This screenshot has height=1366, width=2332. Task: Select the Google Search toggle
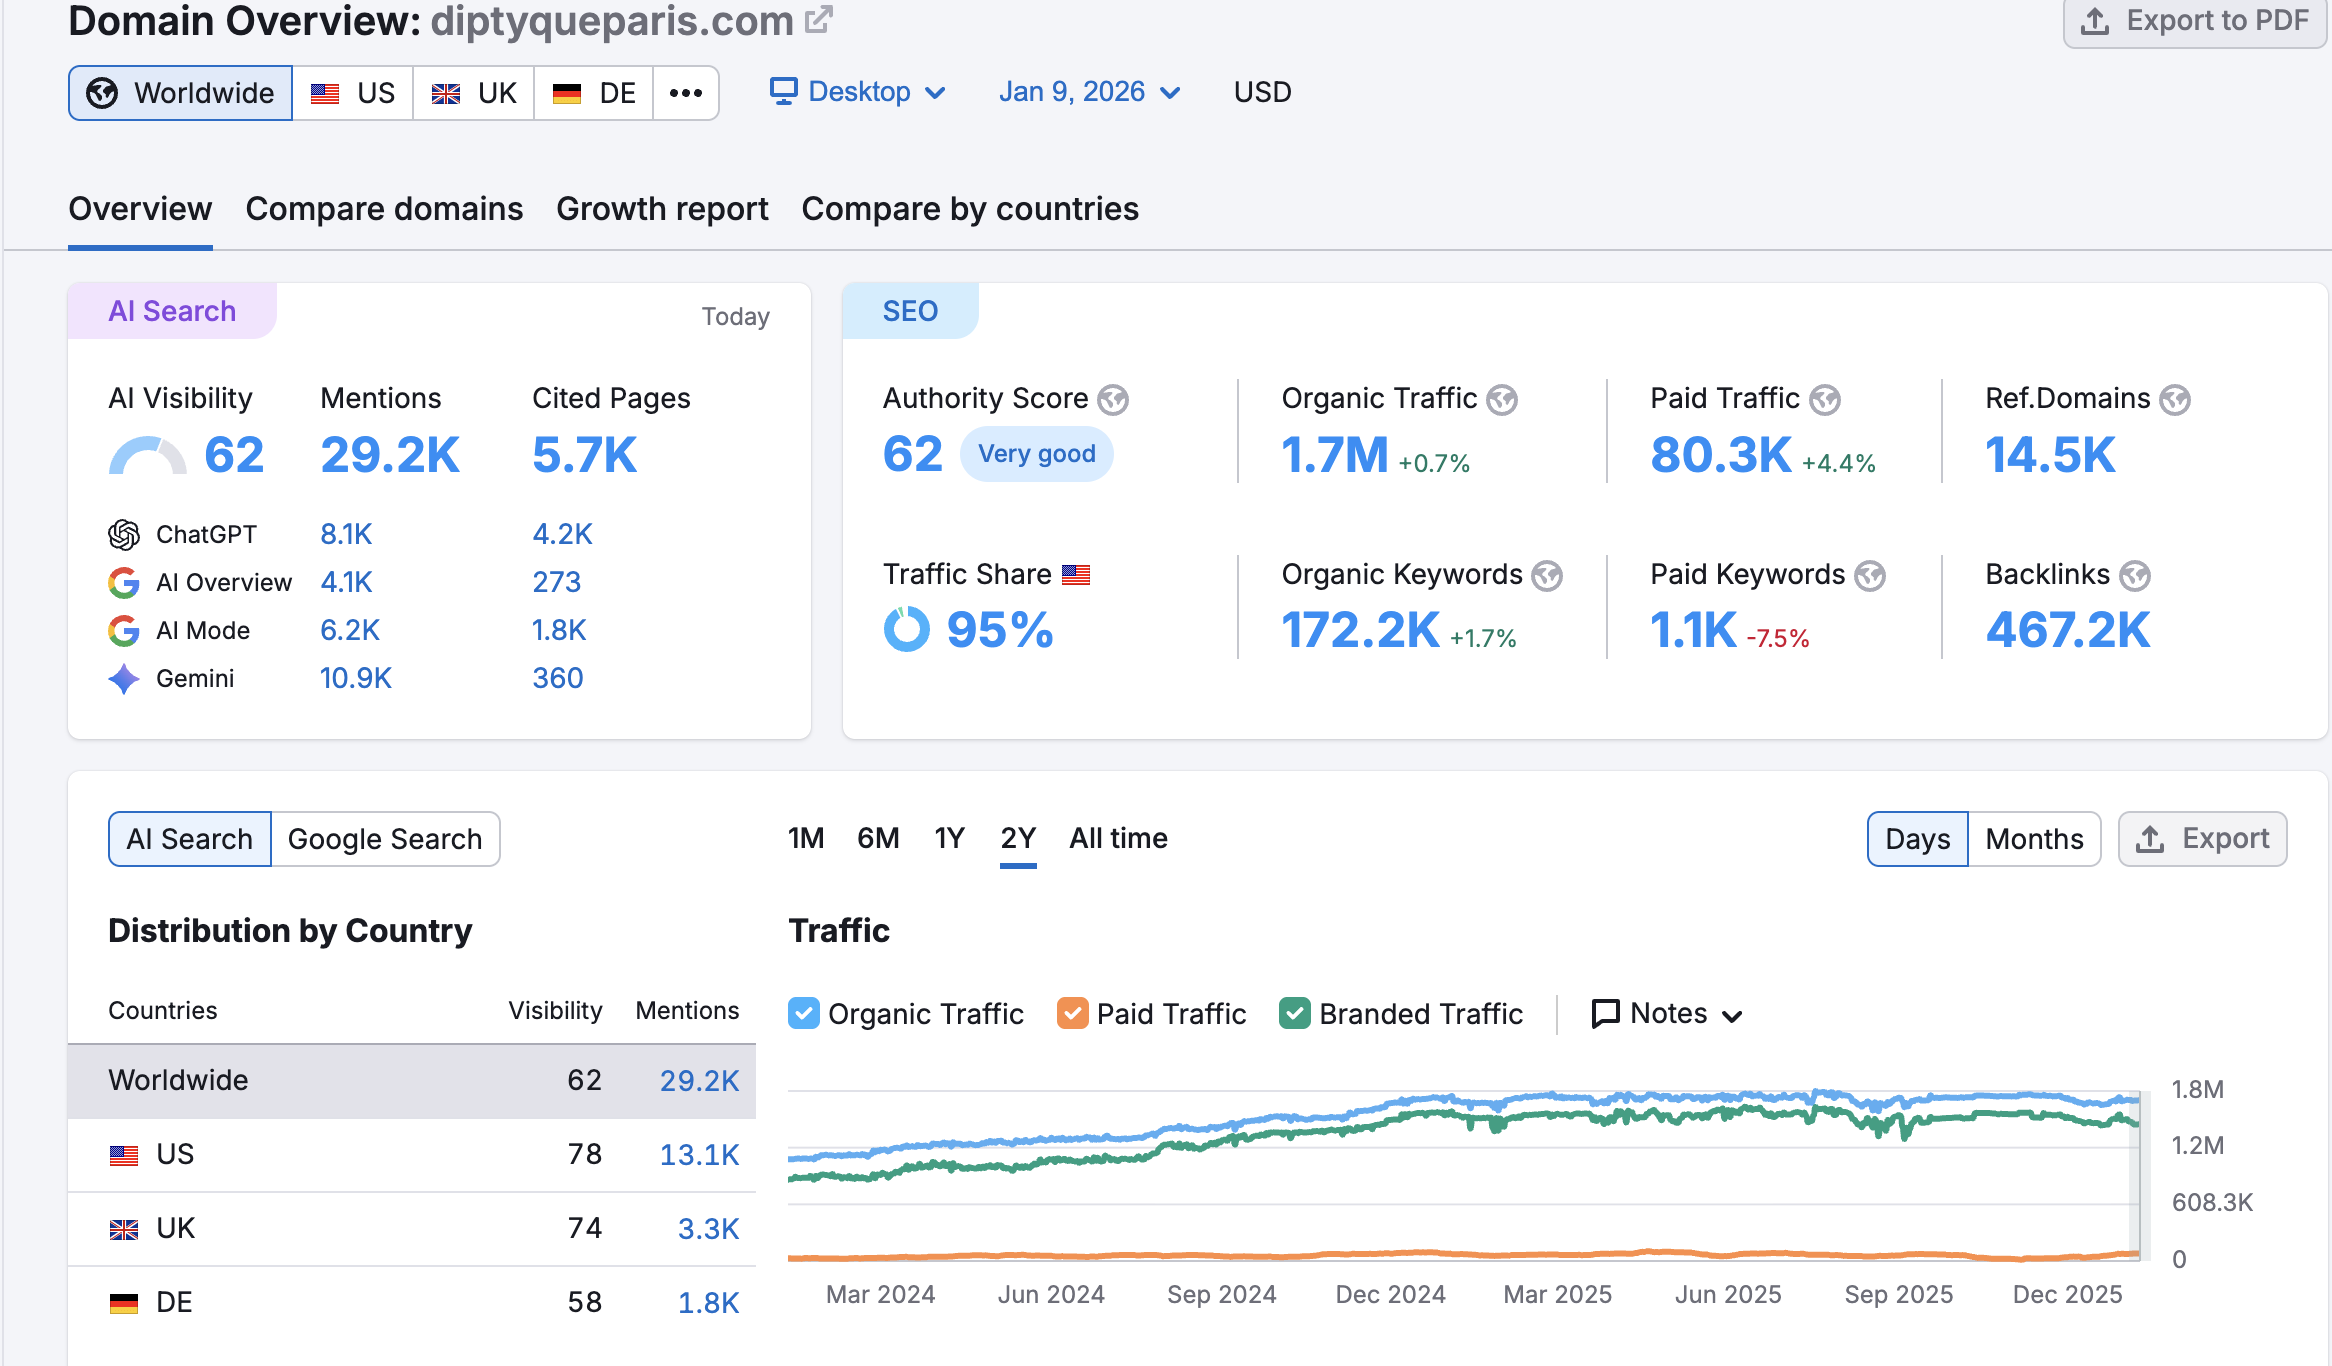[385, 839]
